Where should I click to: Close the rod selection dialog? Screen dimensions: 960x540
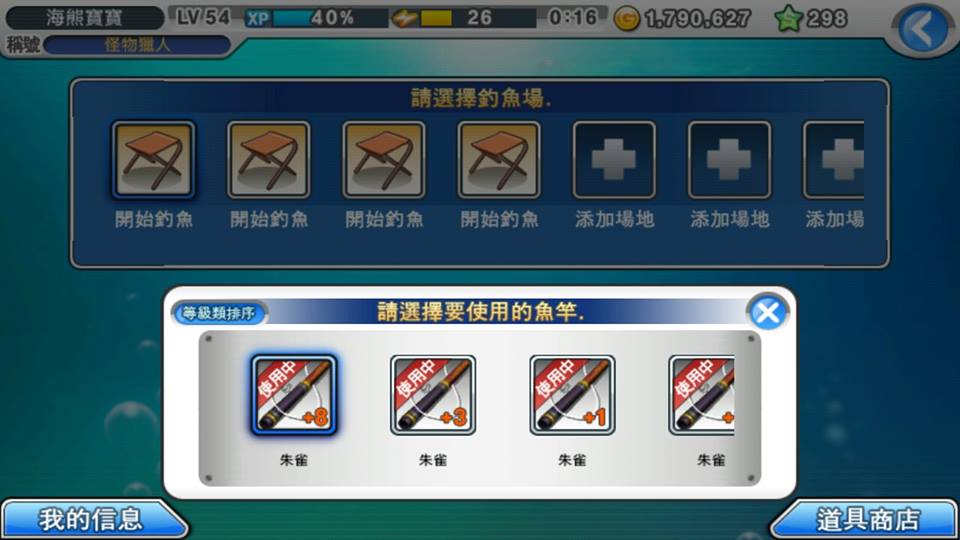(x=767, y=312)
